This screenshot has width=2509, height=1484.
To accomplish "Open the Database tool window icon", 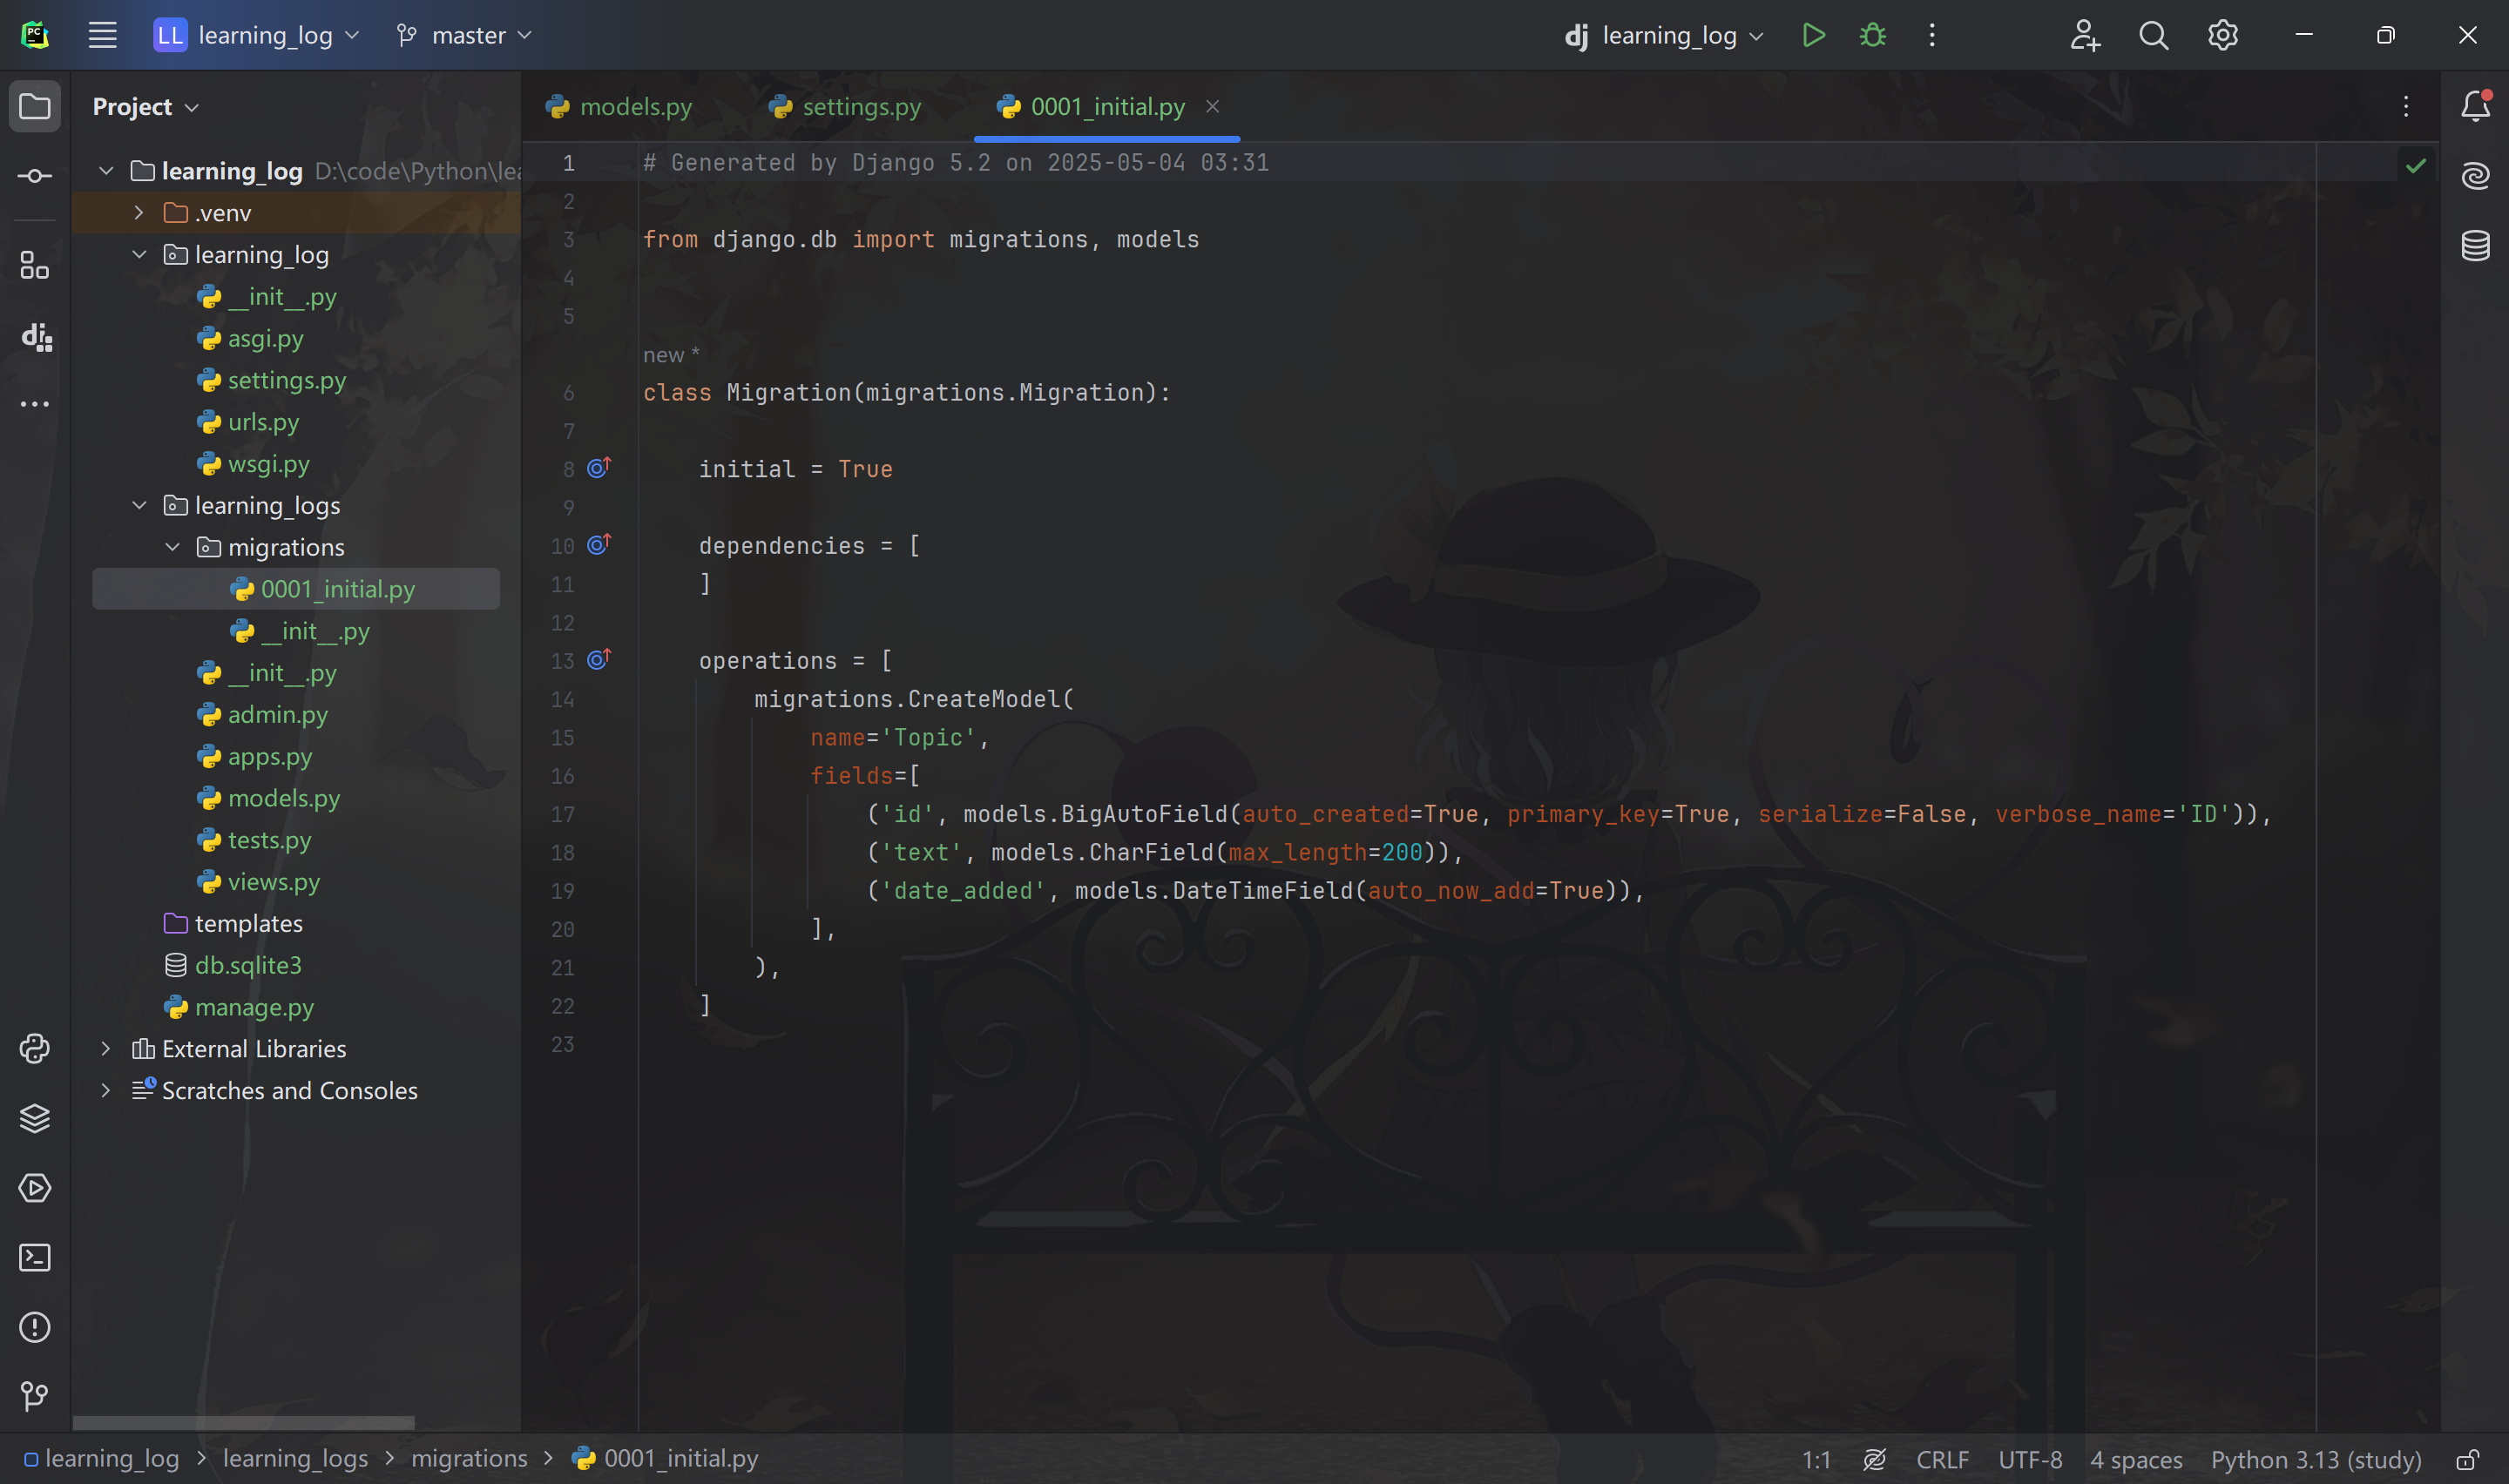I will pyautogui.click(x=2475, y=245).
